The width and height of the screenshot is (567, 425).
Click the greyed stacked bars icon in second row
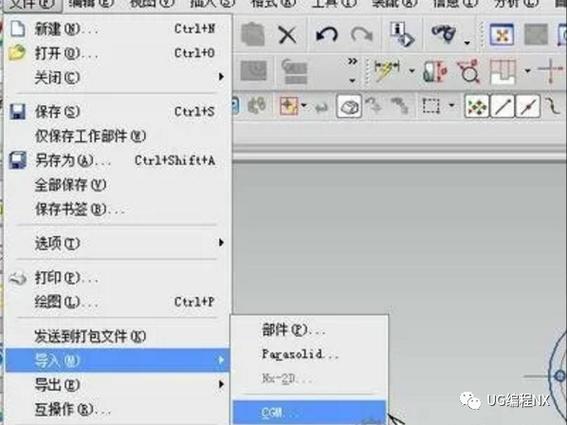click(295, 71)
